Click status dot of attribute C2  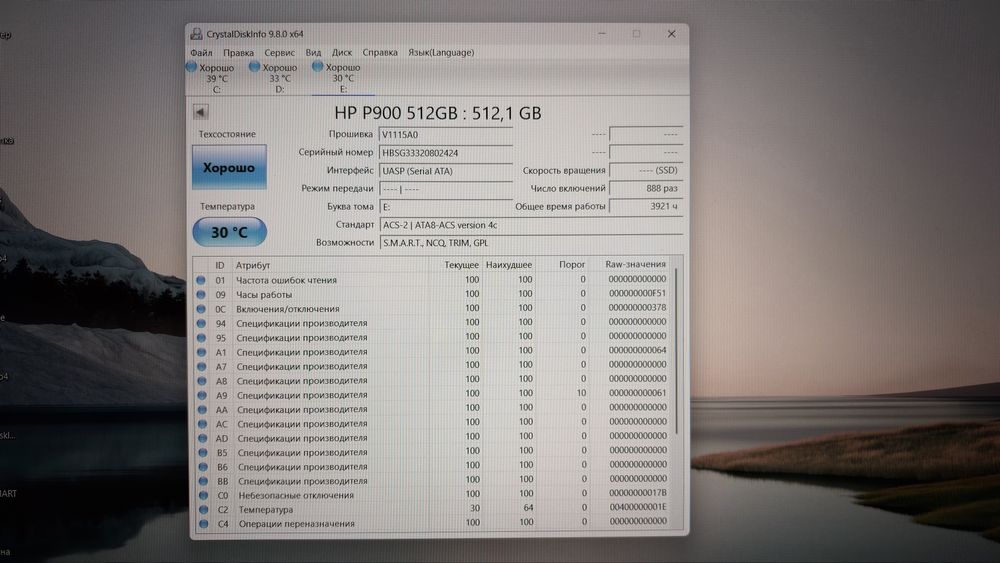point(203,509)
